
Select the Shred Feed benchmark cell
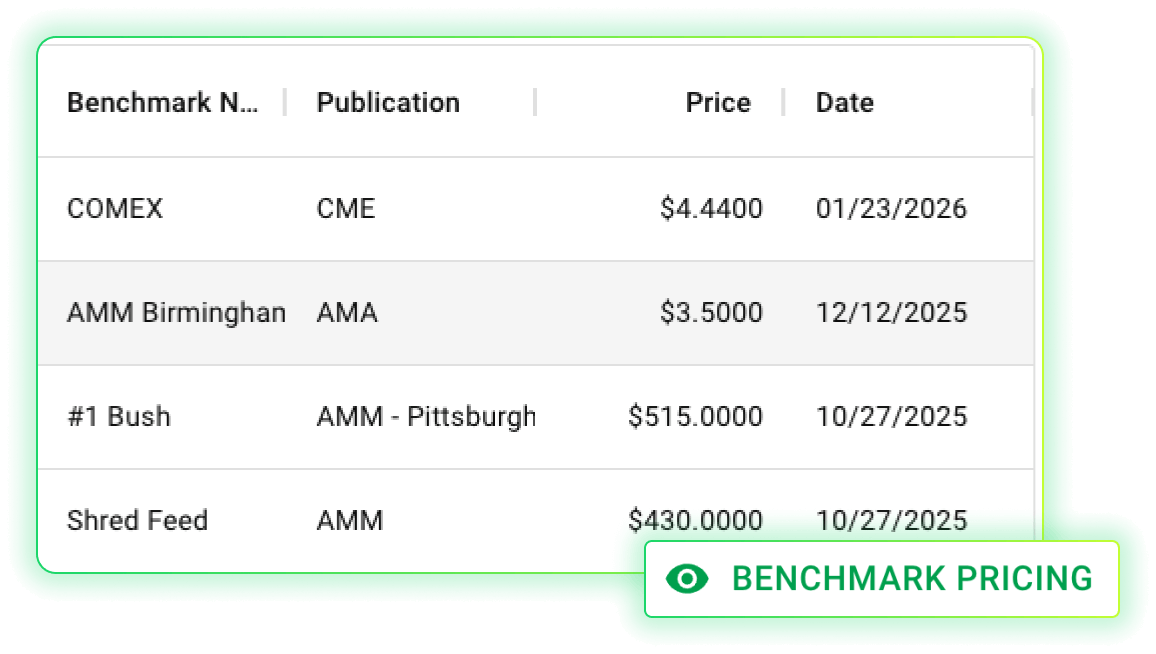137,520
